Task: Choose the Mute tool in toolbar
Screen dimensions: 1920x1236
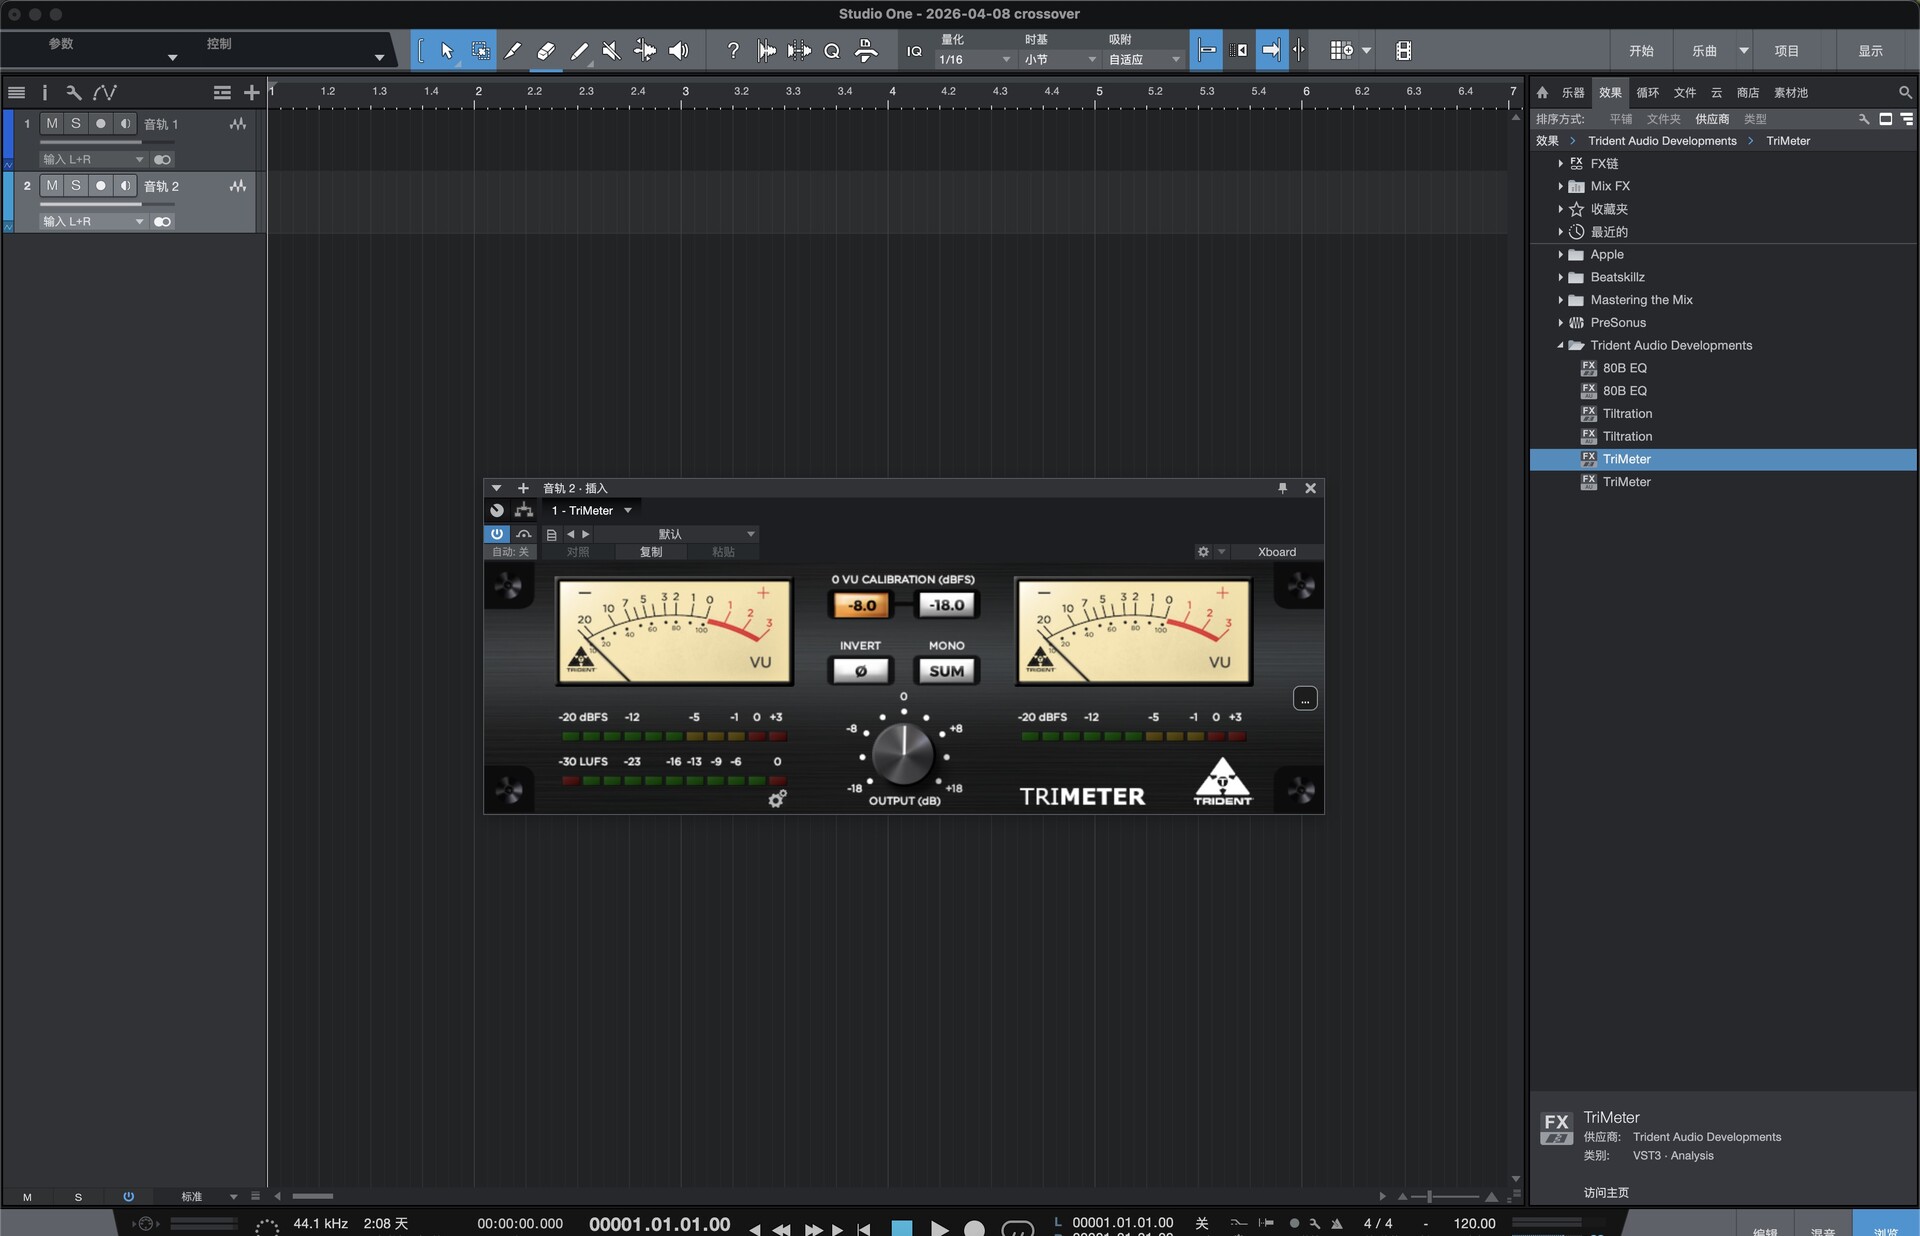Action: tap(611, 51)
